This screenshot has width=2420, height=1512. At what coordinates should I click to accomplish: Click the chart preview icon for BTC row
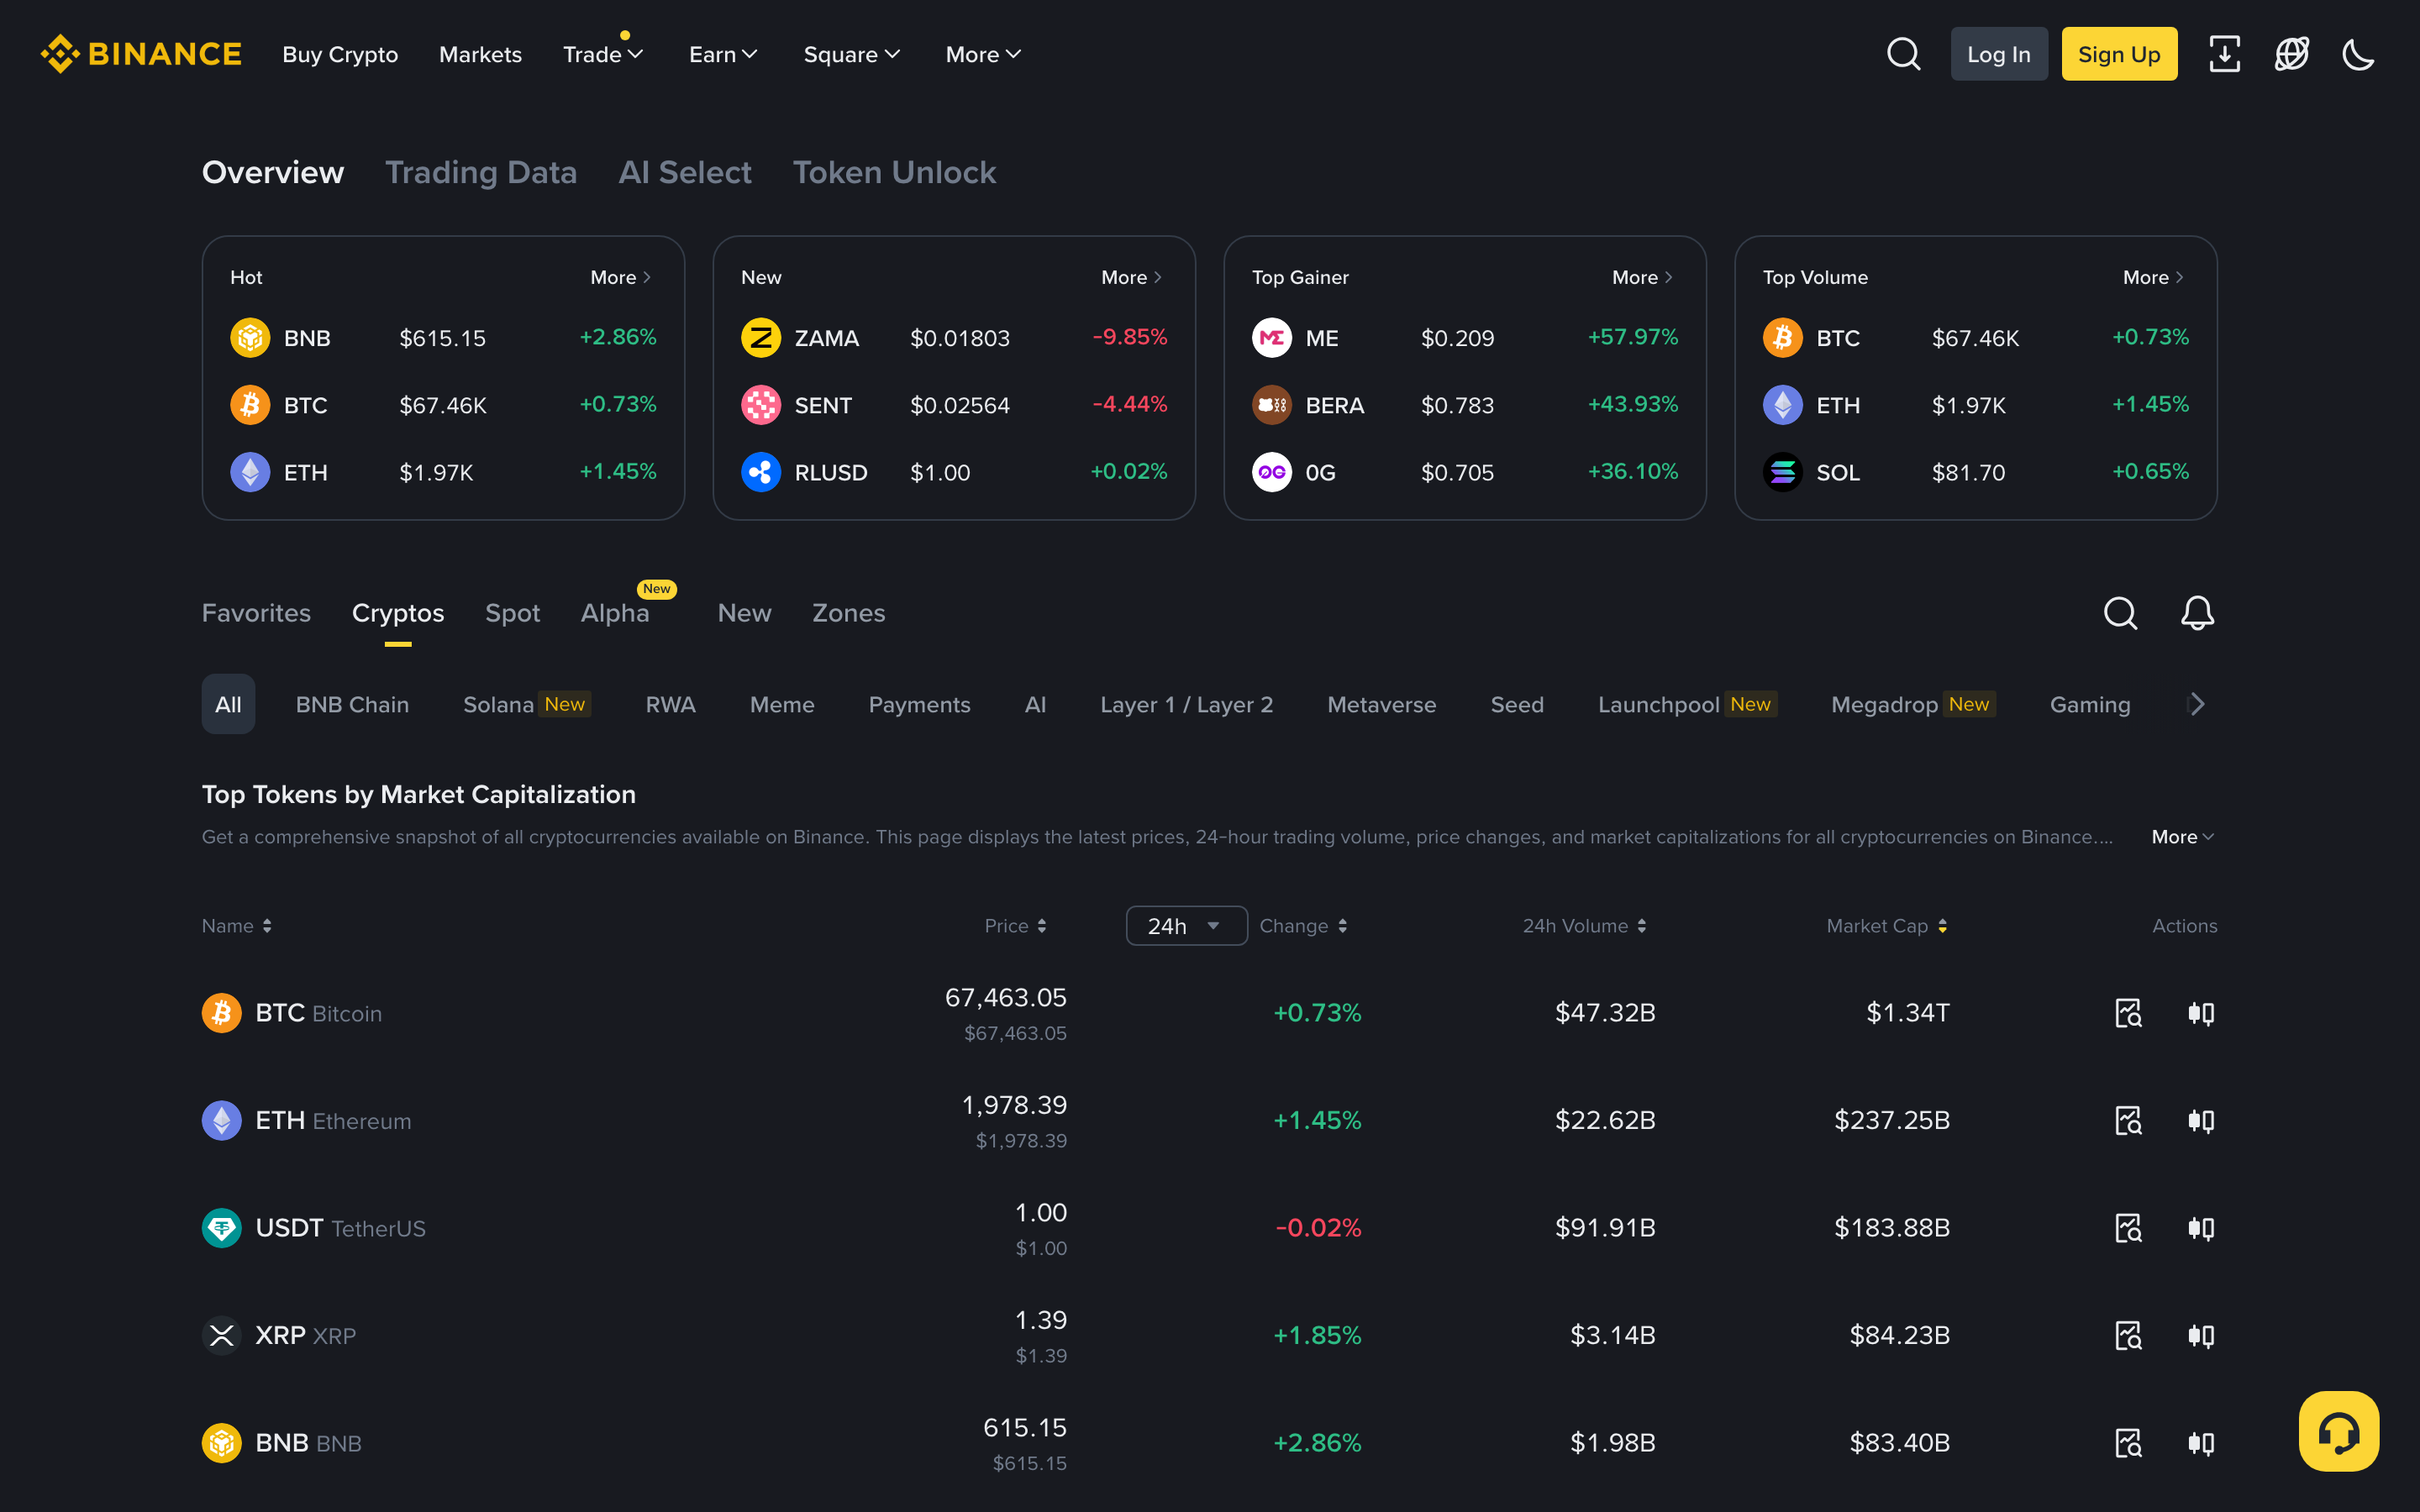2128,1012
